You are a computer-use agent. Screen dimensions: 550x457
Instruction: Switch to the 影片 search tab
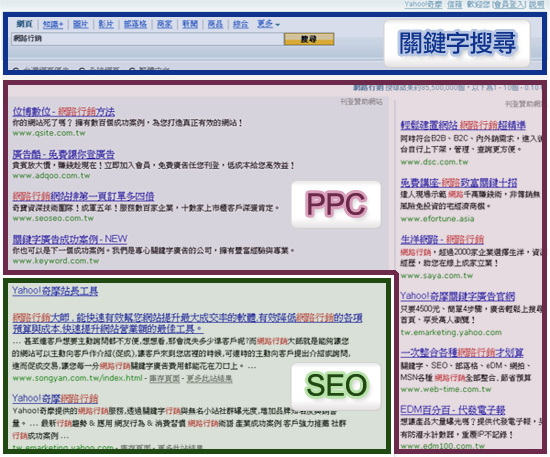106,24
